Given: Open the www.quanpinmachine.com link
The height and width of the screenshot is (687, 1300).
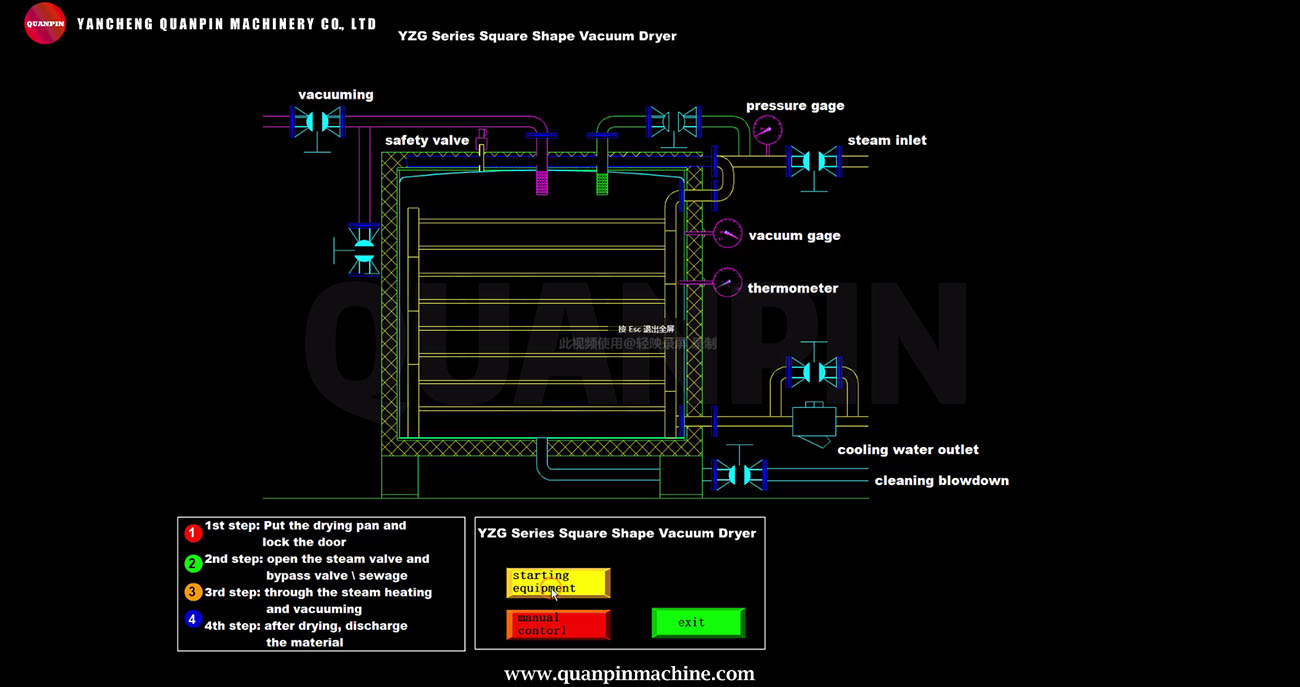Looking at the screenshot, I should (x=629, y=674).
